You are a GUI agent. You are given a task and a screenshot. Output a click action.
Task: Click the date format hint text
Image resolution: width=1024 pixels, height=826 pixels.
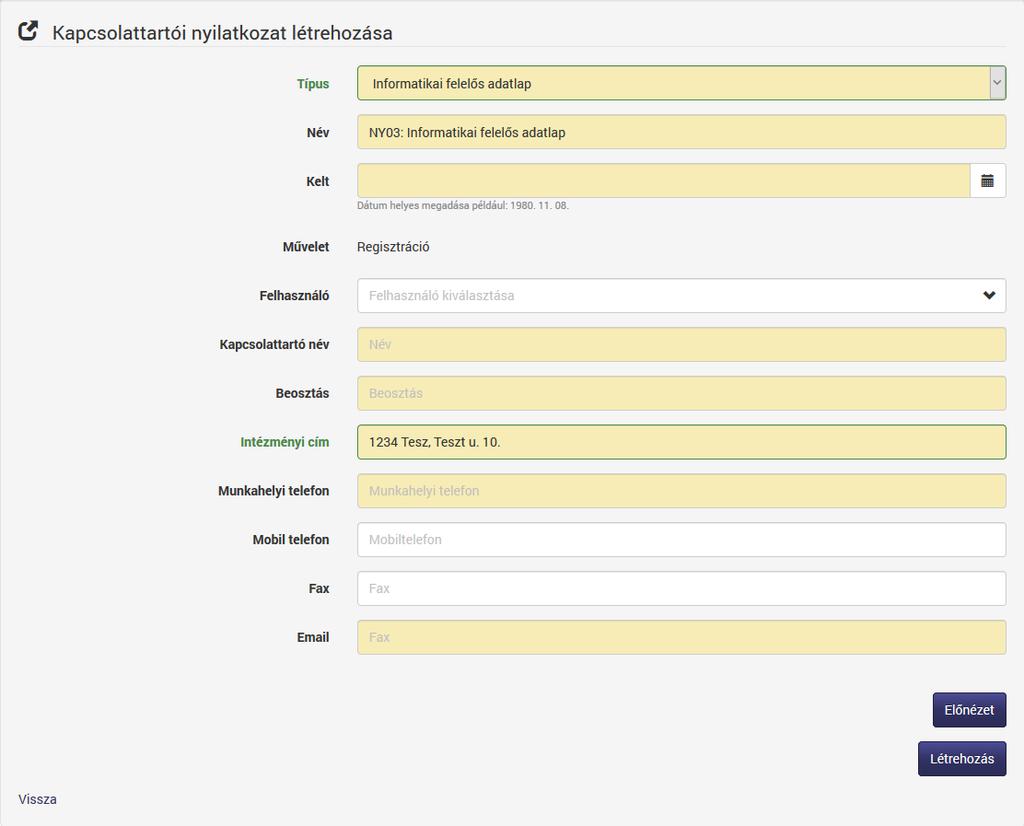462,205
